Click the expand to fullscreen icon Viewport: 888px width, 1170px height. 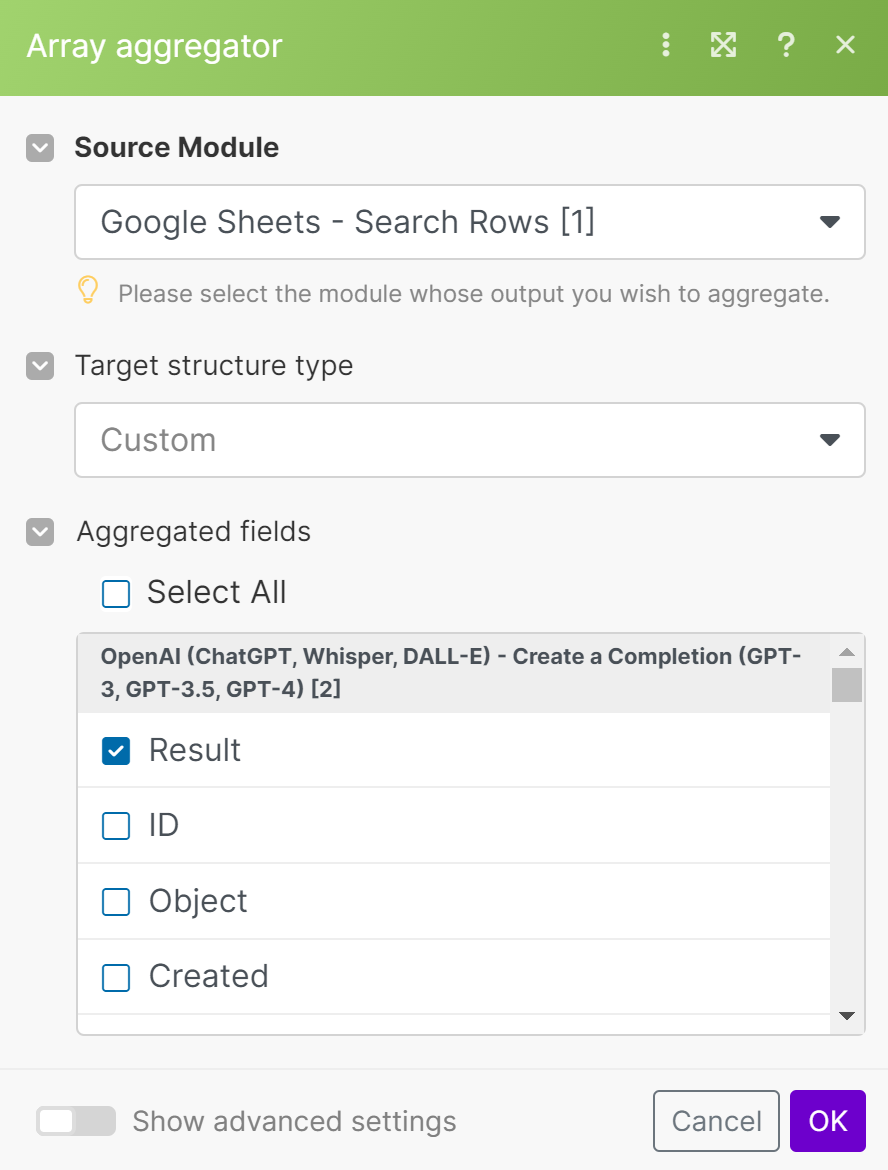pyautogui.click(x=723, y=45)
